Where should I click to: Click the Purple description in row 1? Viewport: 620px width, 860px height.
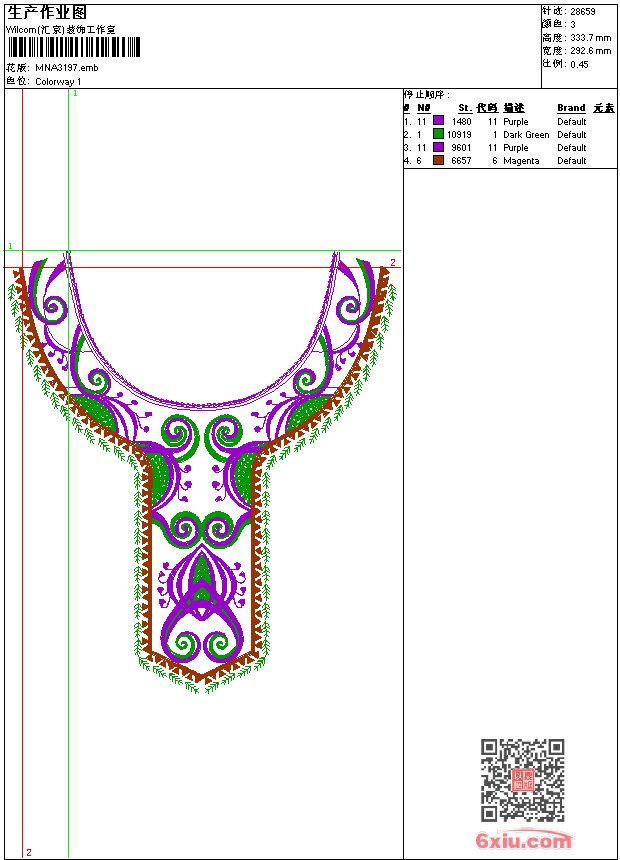[x=516, y=122]
